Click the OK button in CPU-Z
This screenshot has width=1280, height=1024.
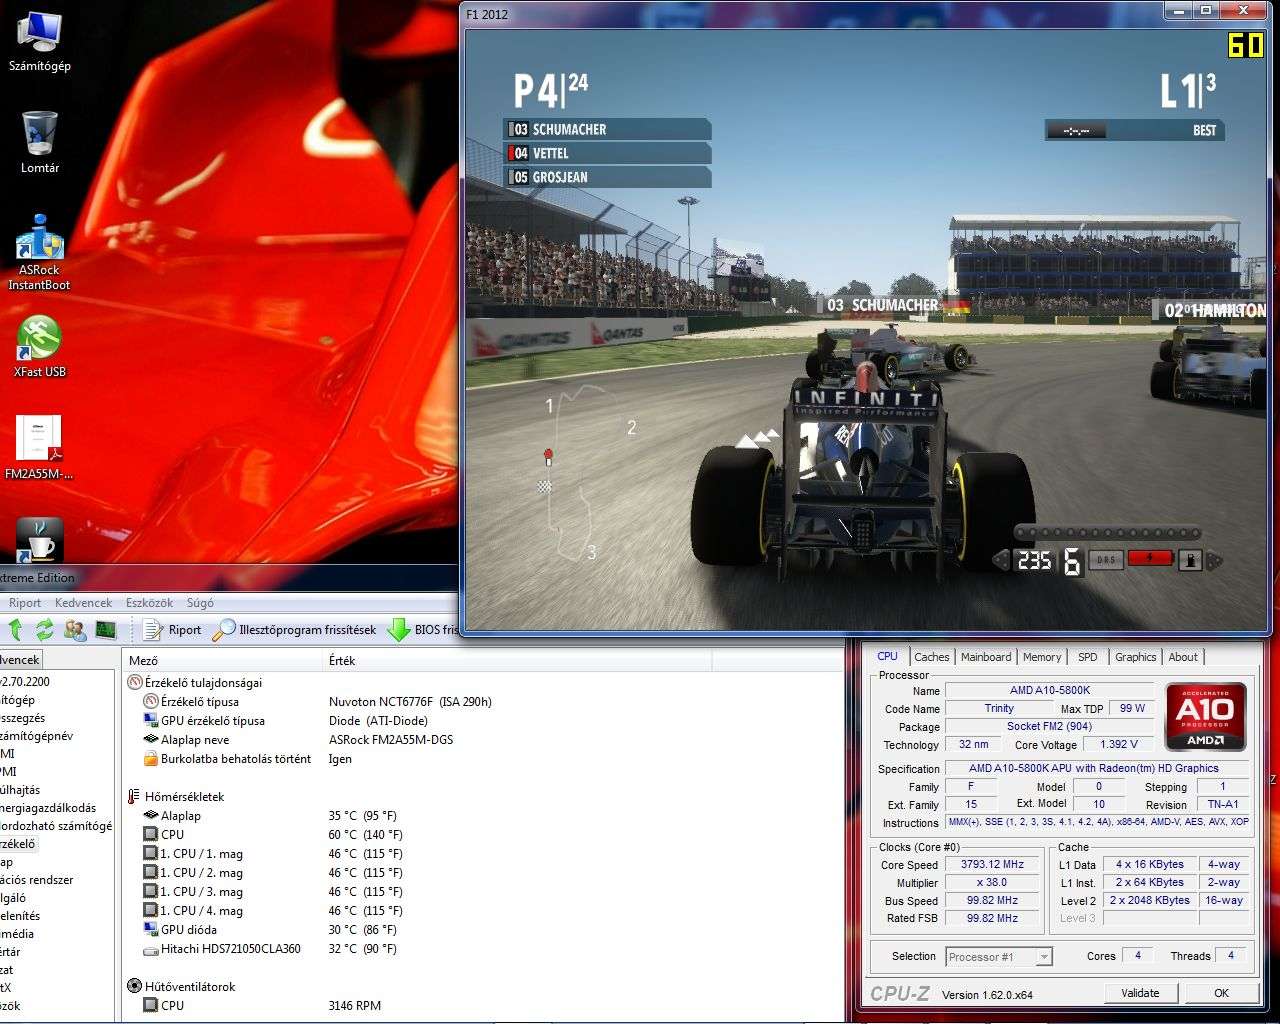tap(1221, 993)
